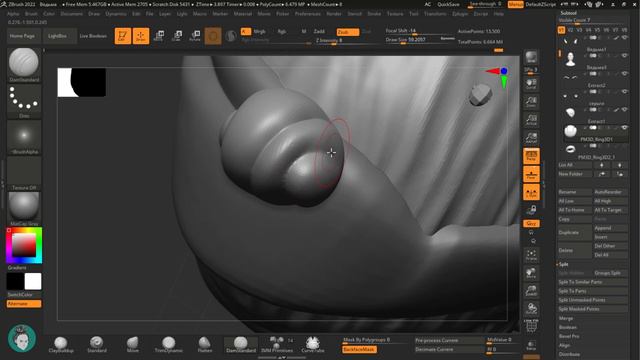Collapse the Subtool palette header

[x=568, y=13]
